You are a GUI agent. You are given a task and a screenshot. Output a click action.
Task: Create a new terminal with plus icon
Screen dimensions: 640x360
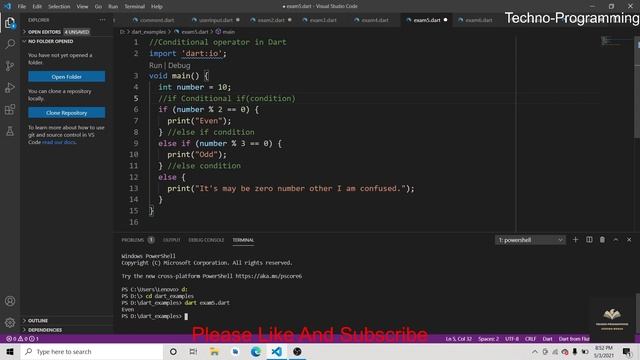pos(576,240)
